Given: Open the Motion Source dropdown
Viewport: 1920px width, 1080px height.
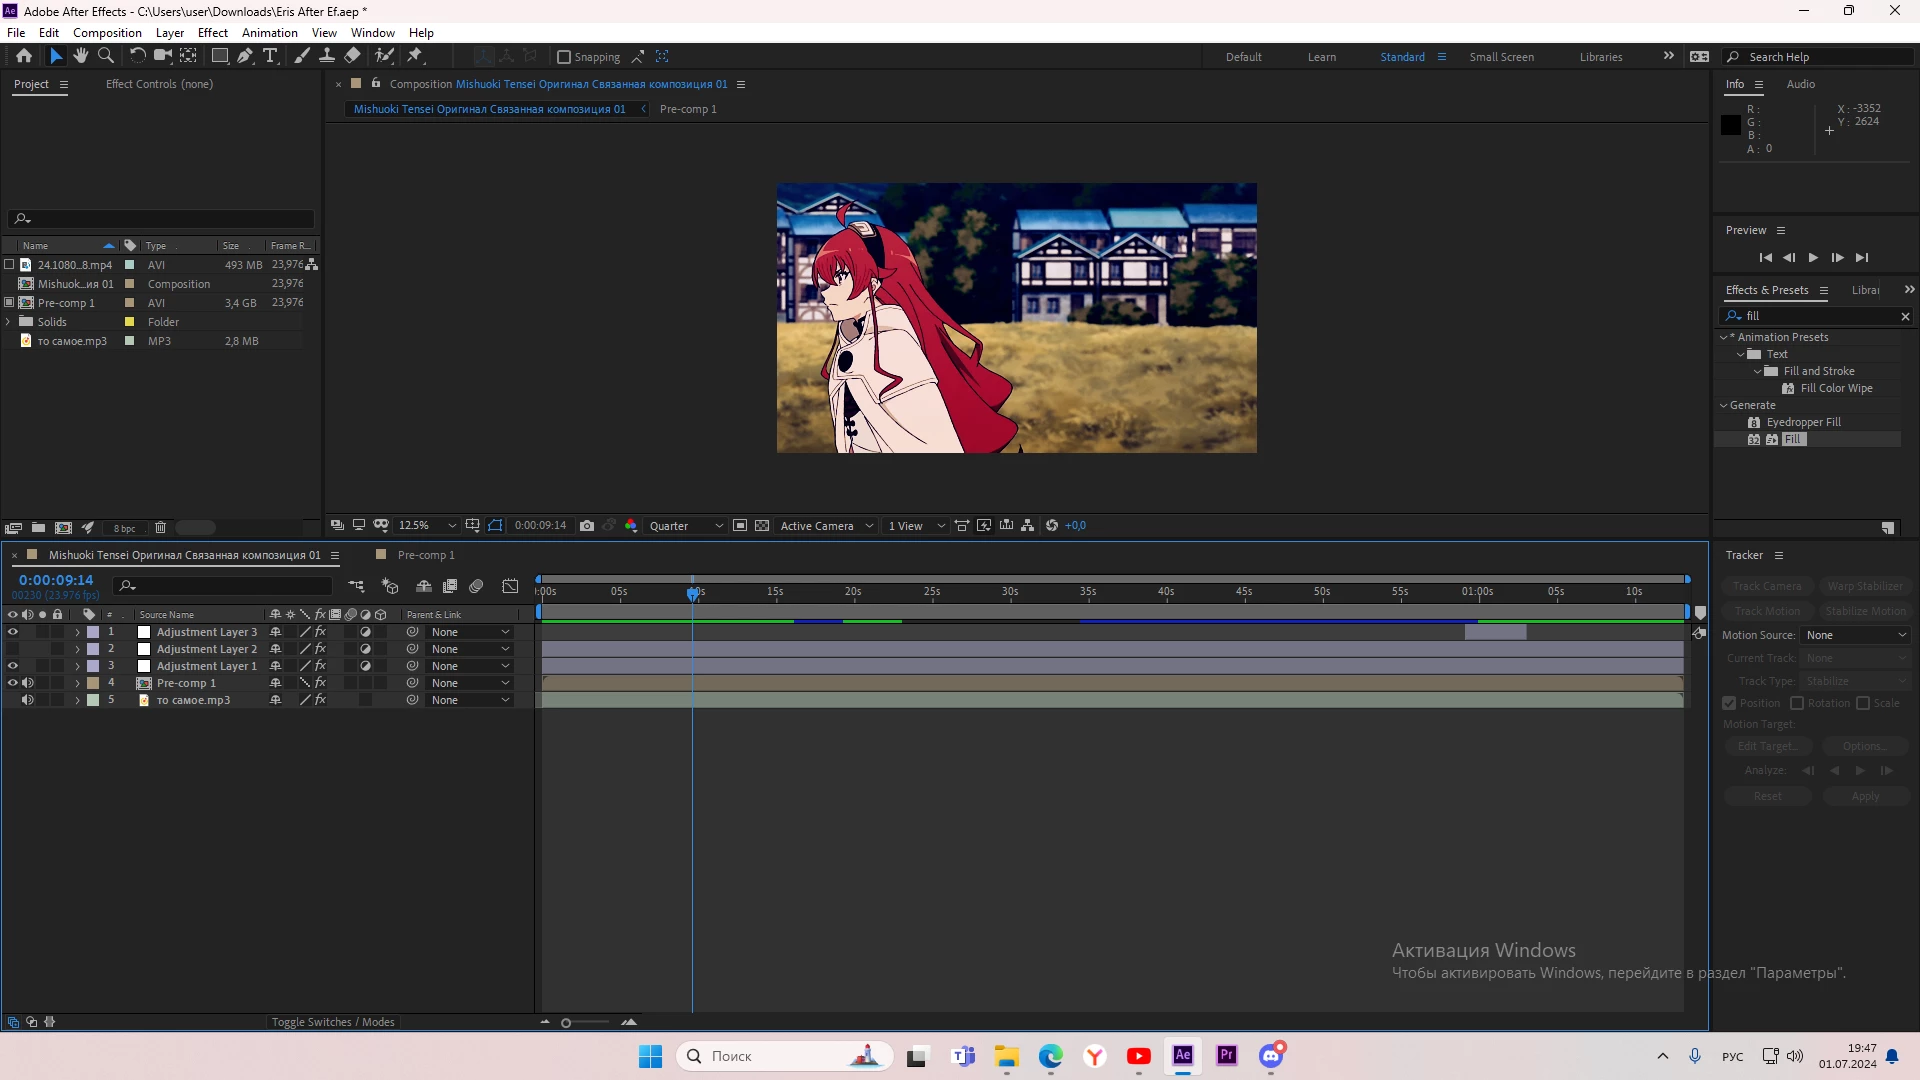Looking at the screenshot, I should click(1856, 635).
